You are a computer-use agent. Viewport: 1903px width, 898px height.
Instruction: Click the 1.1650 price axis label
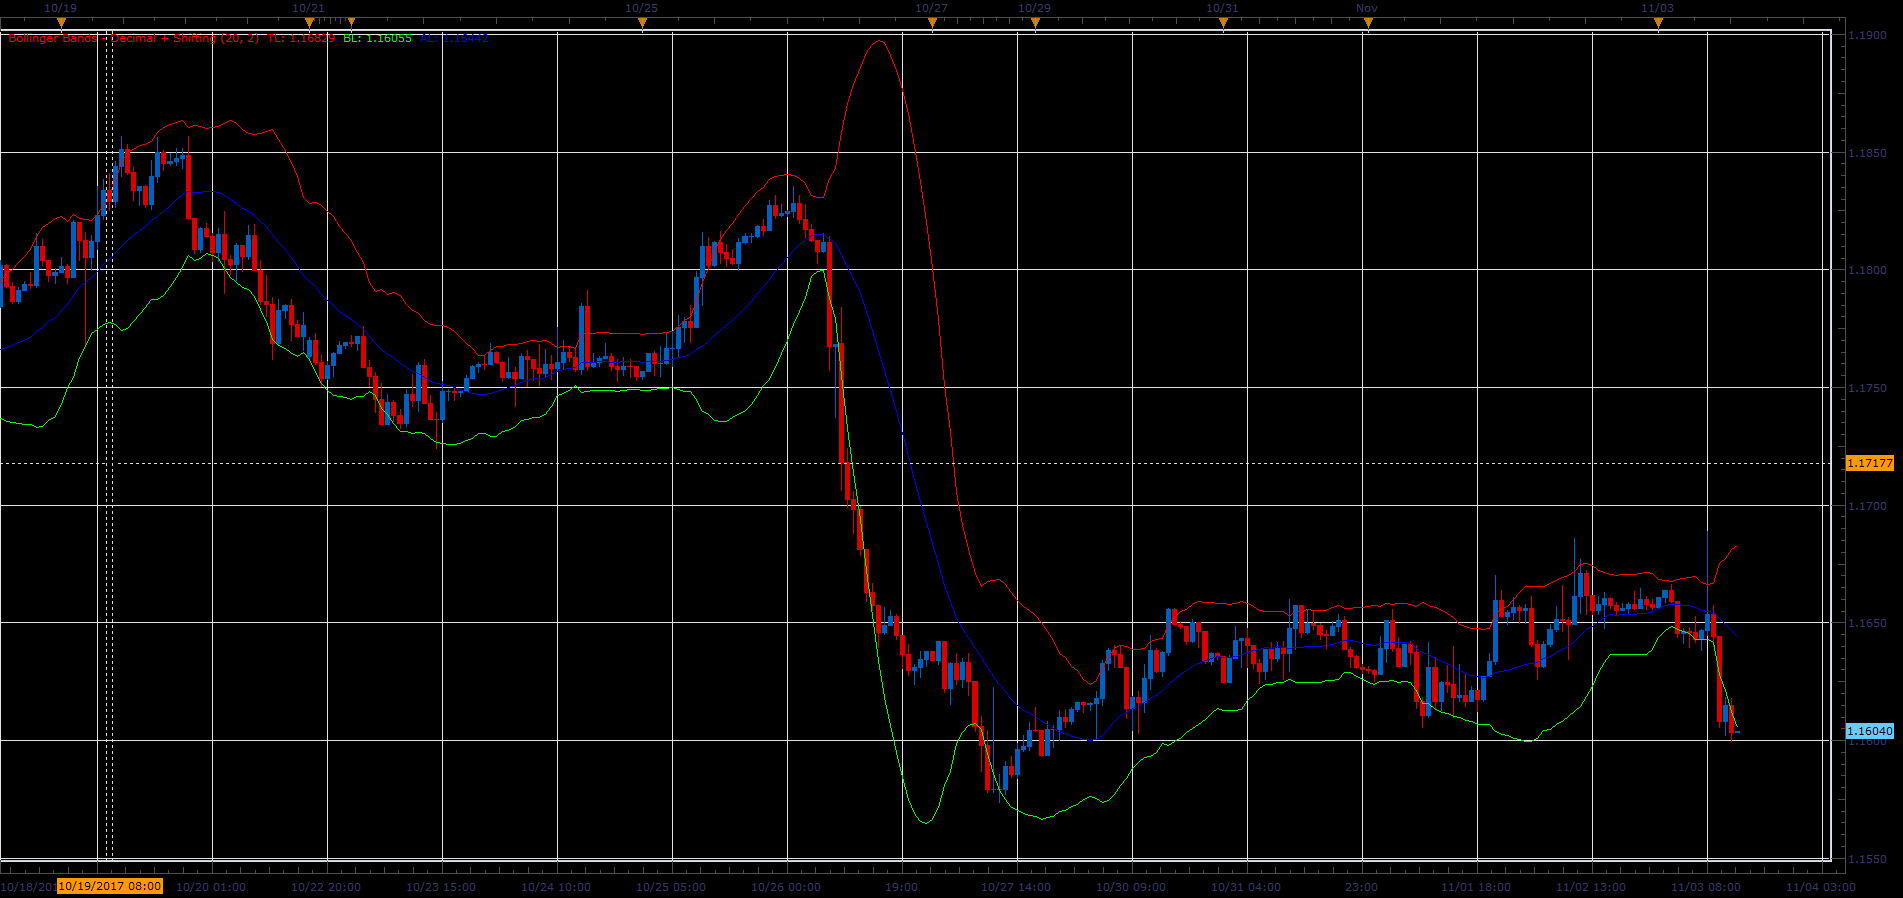[x=1867, y=623]
